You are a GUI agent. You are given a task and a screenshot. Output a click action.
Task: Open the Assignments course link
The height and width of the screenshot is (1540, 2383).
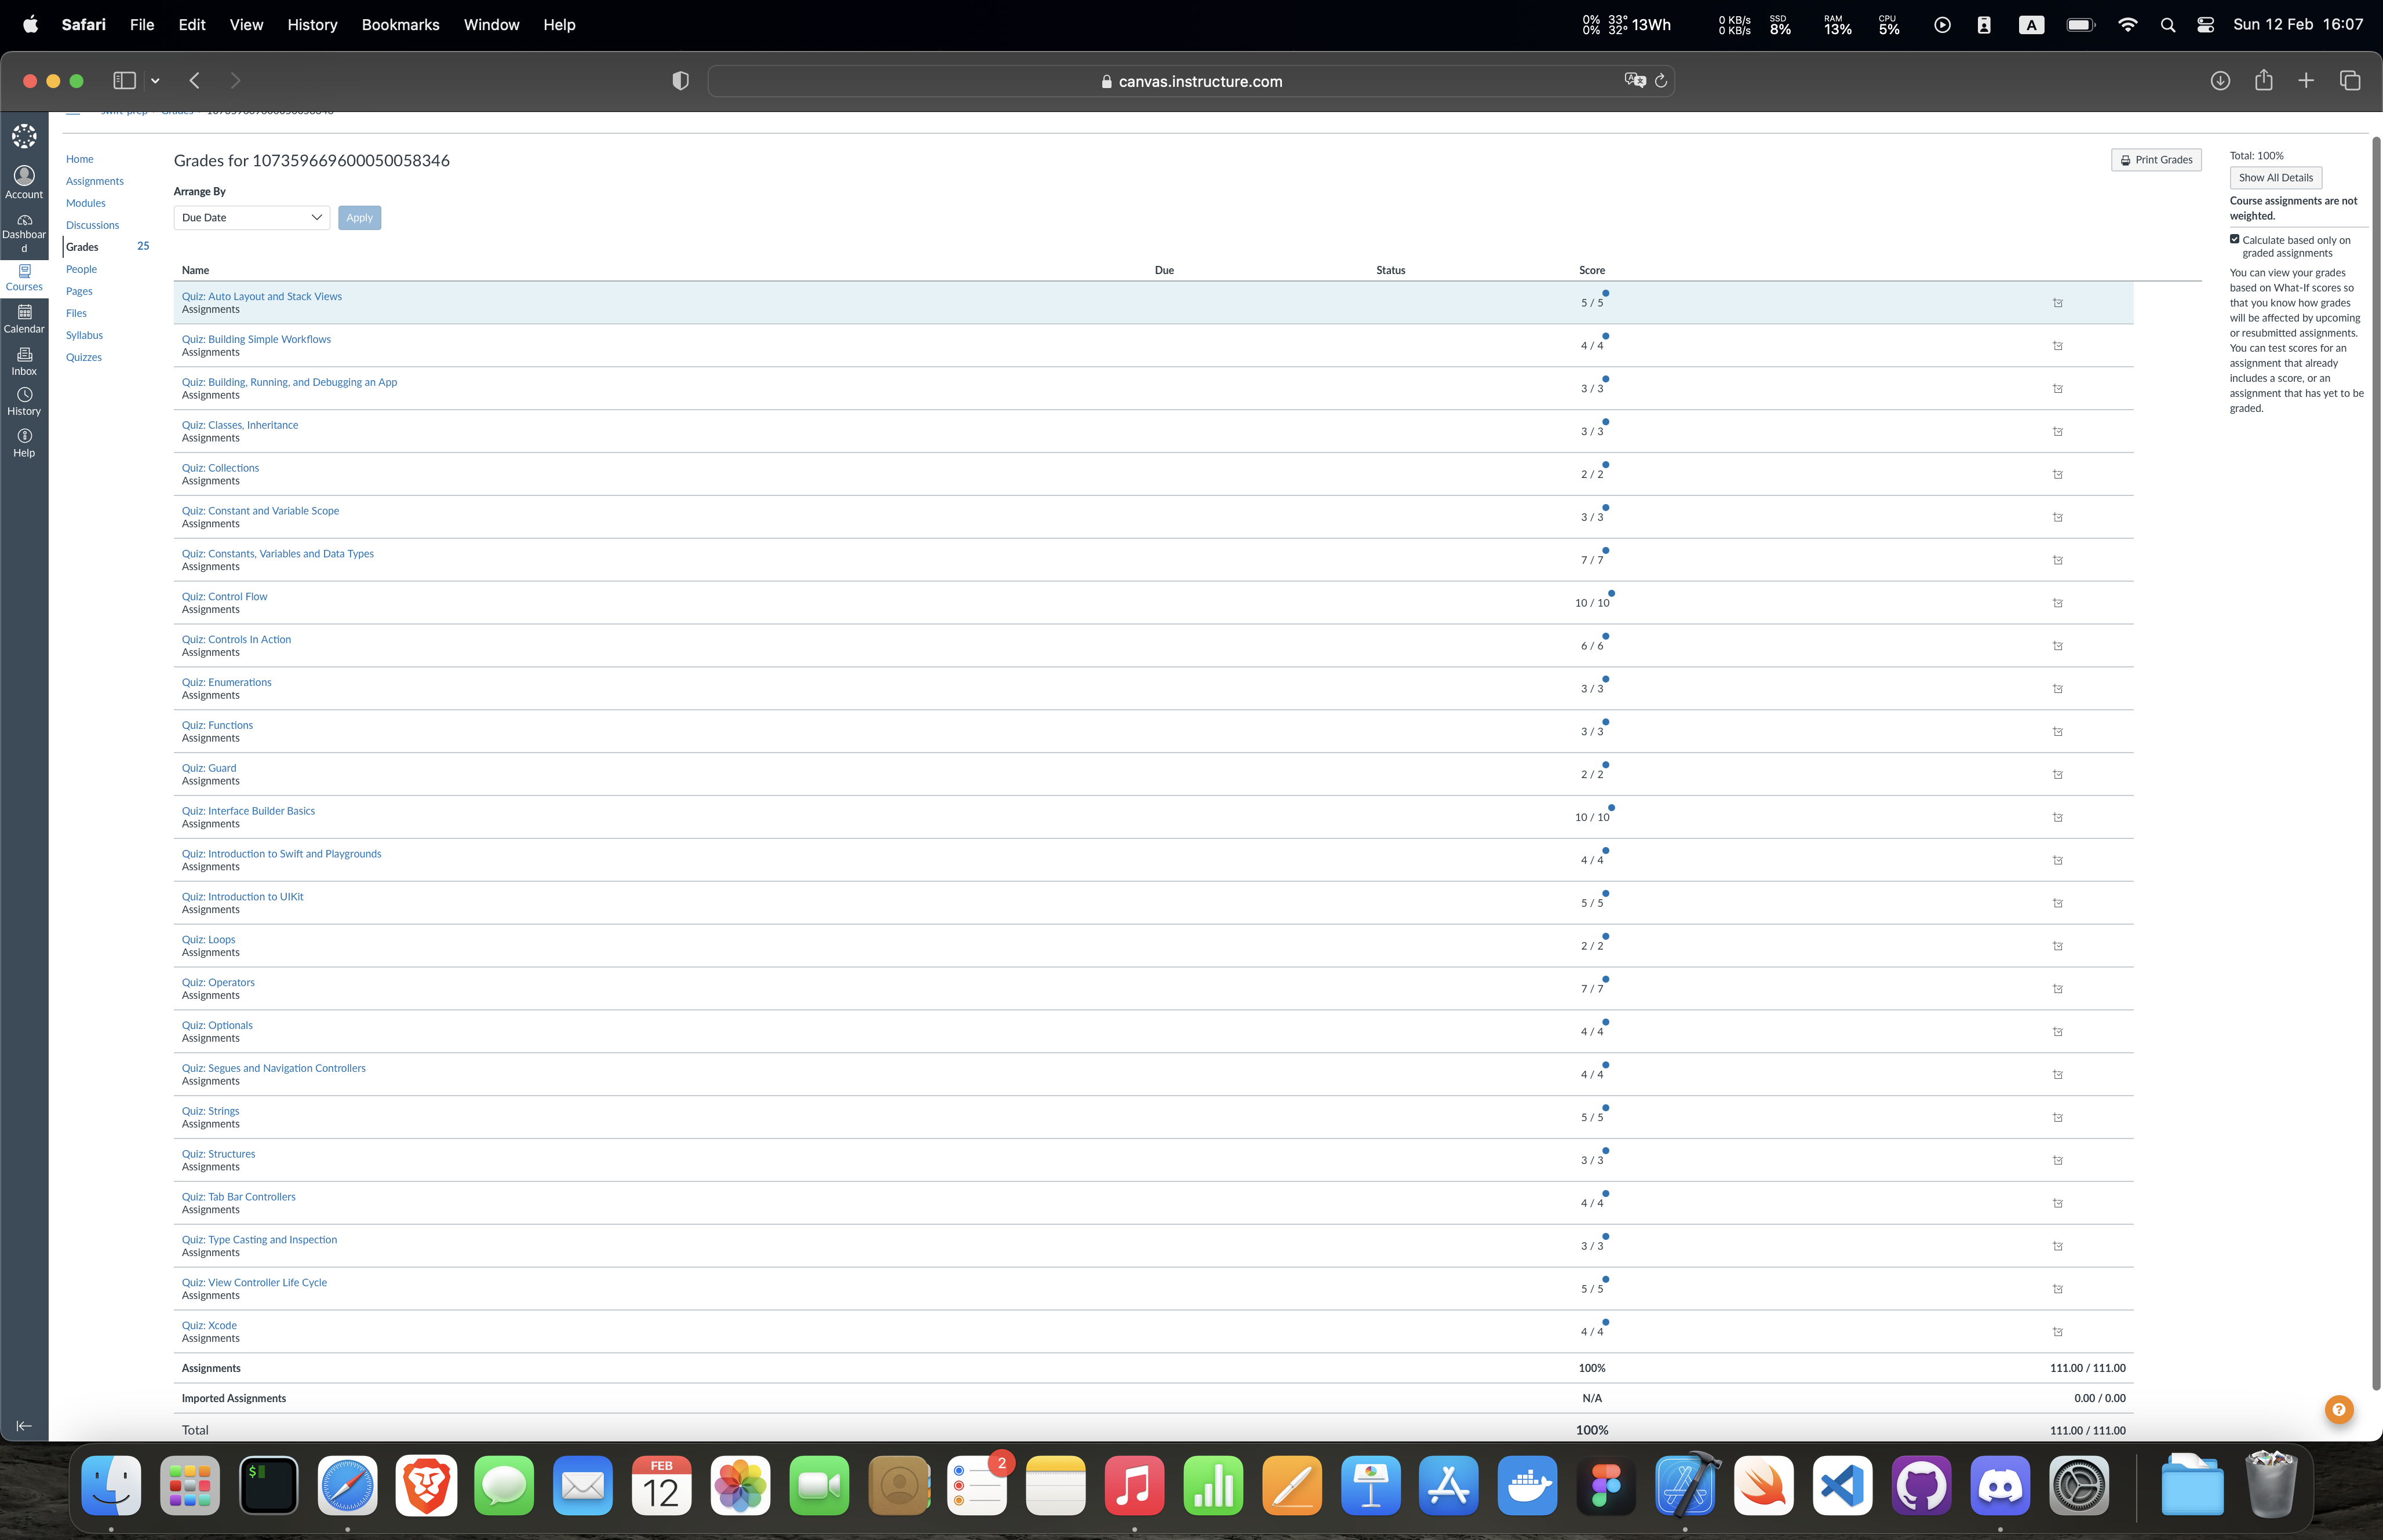95,181
